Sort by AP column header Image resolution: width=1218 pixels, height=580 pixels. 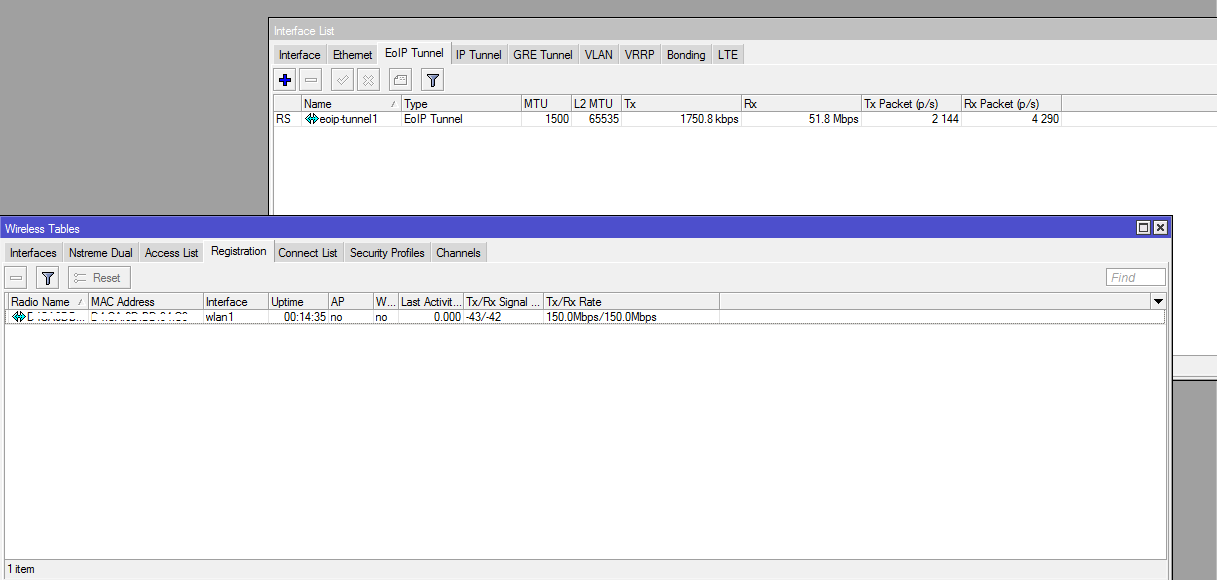tap(351, 302)
